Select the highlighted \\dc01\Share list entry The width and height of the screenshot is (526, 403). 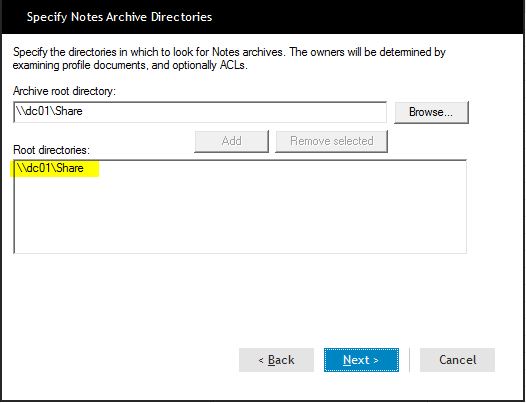coord(50,168)
